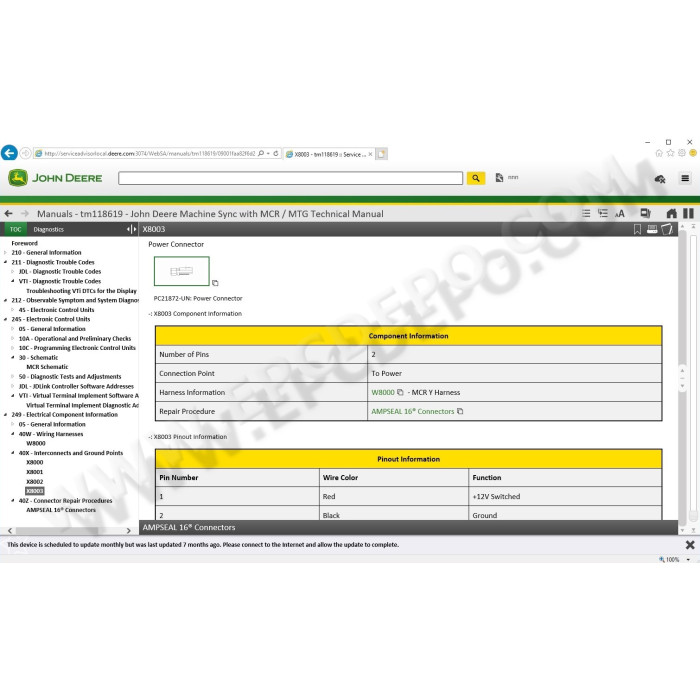Open the 100% zoom level dropdown
Image resolution: width=700 pixels, height=700 pixels.
688,559
